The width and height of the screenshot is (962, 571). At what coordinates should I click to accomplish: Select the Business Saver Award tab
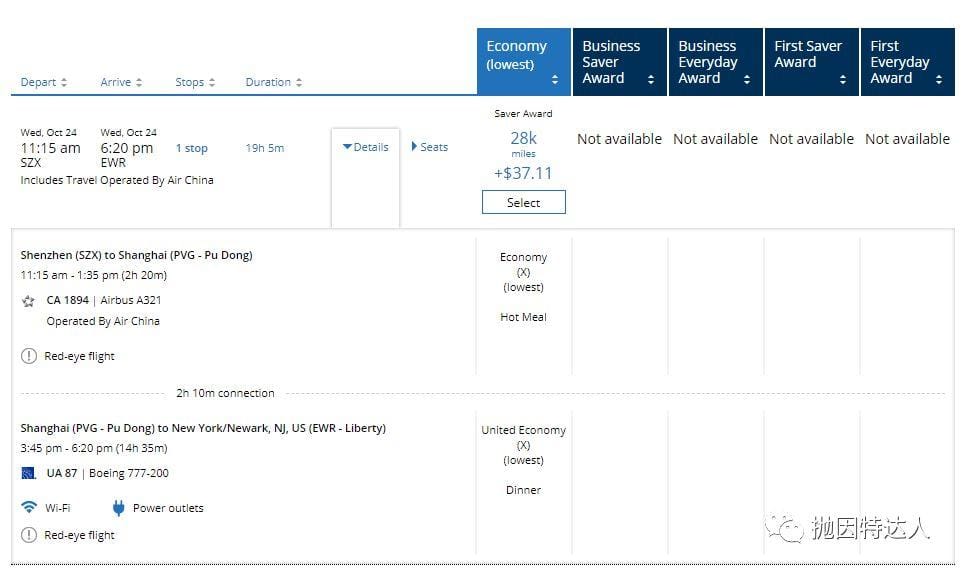(x=620, y=61)
